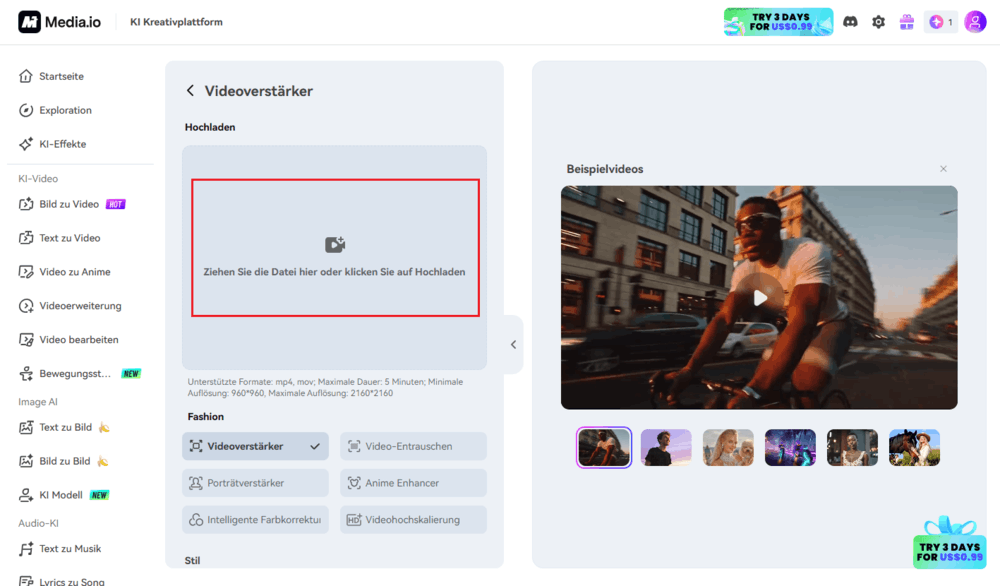
Task: Click the Media.io logo
Action: pyautogui.click(x=59, y=22)
